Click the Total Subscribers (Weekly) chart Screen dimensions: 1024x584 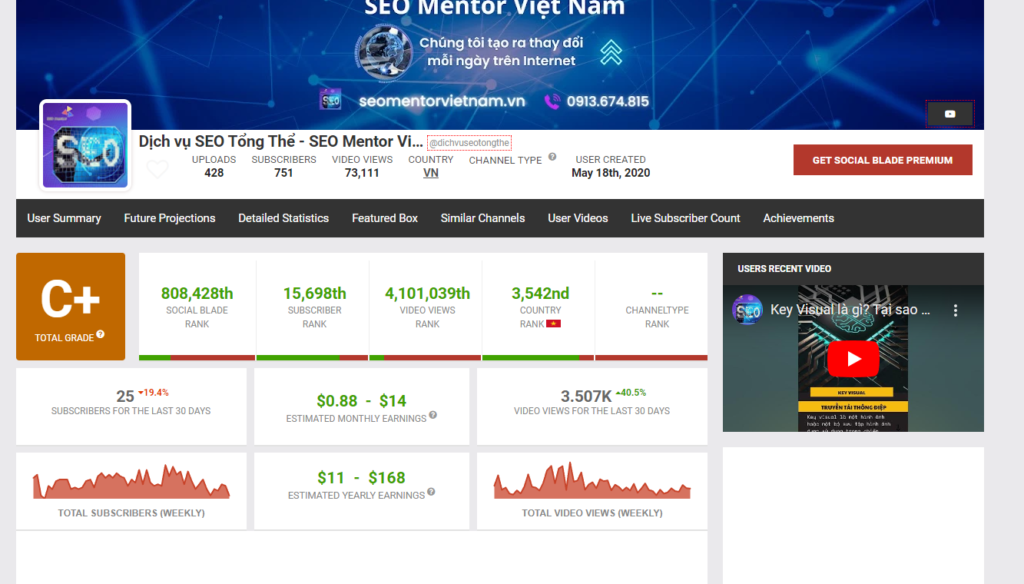131,482
